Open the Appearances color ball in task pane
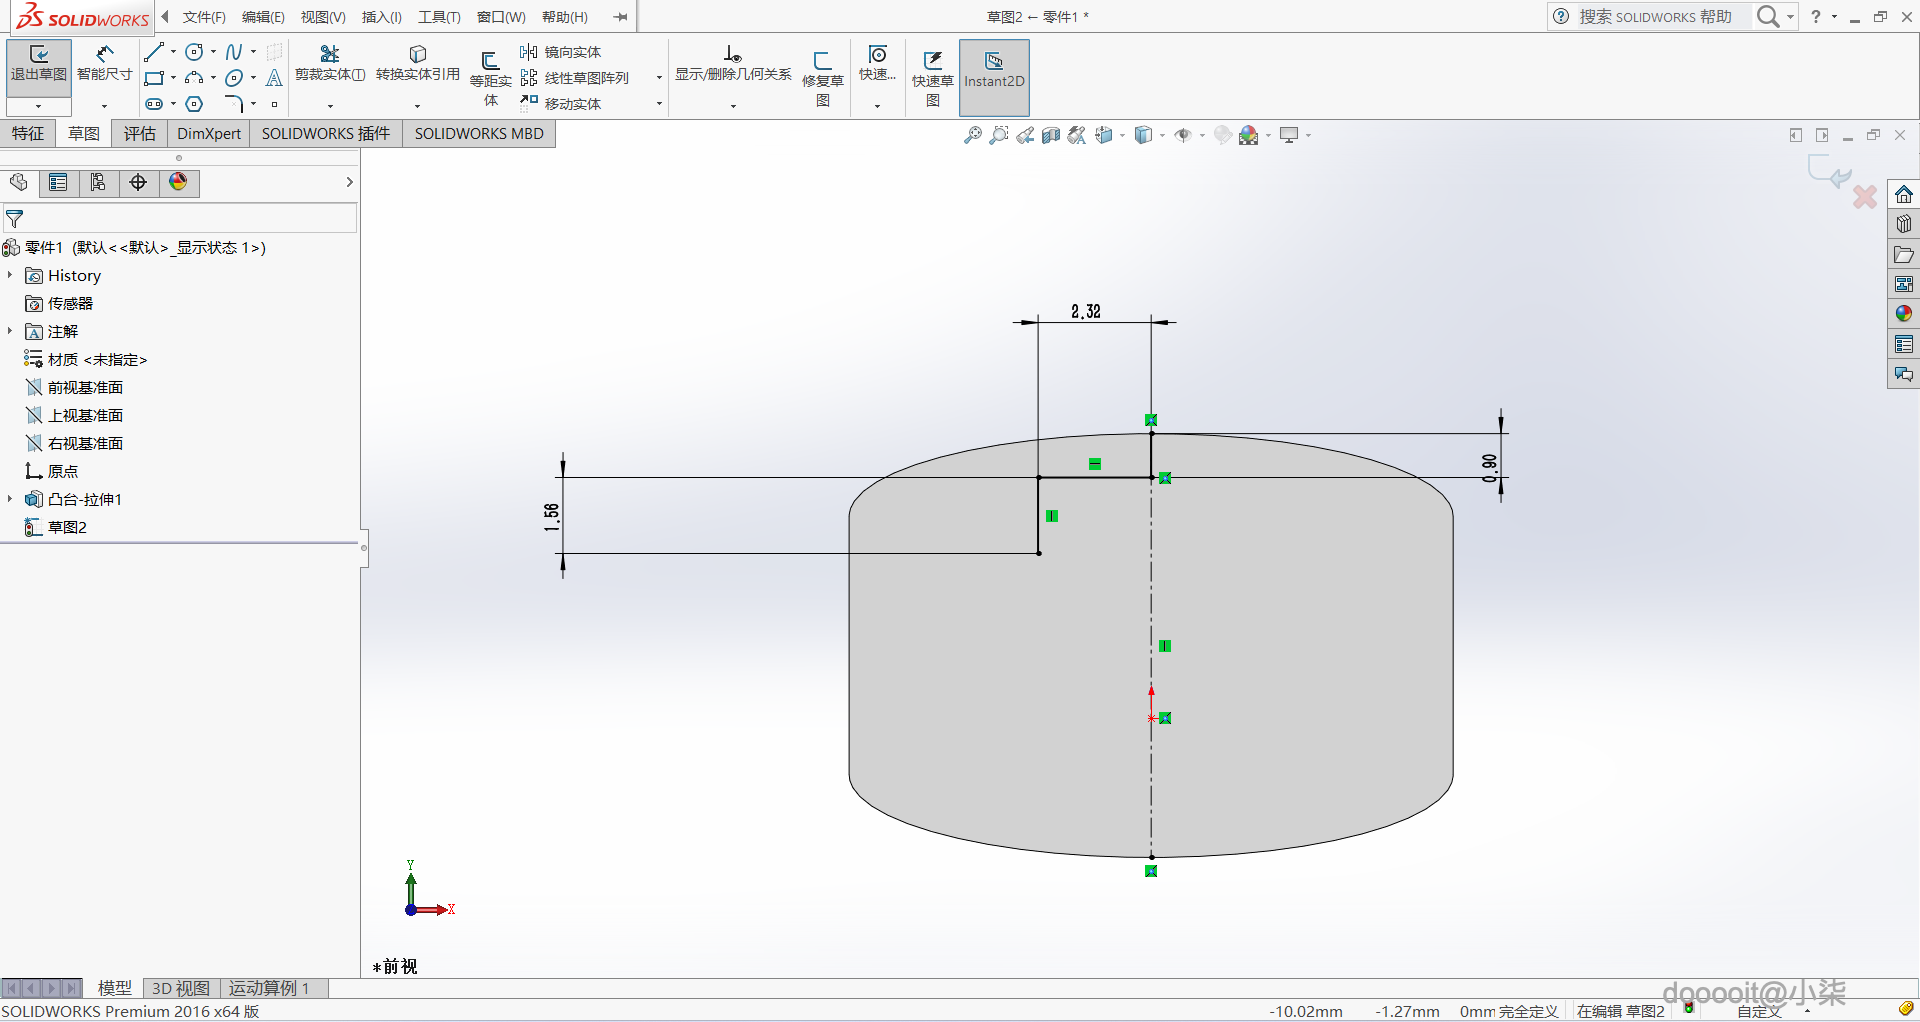This screenshot has width=1920, height=1022. click(x=1903, y=314)
